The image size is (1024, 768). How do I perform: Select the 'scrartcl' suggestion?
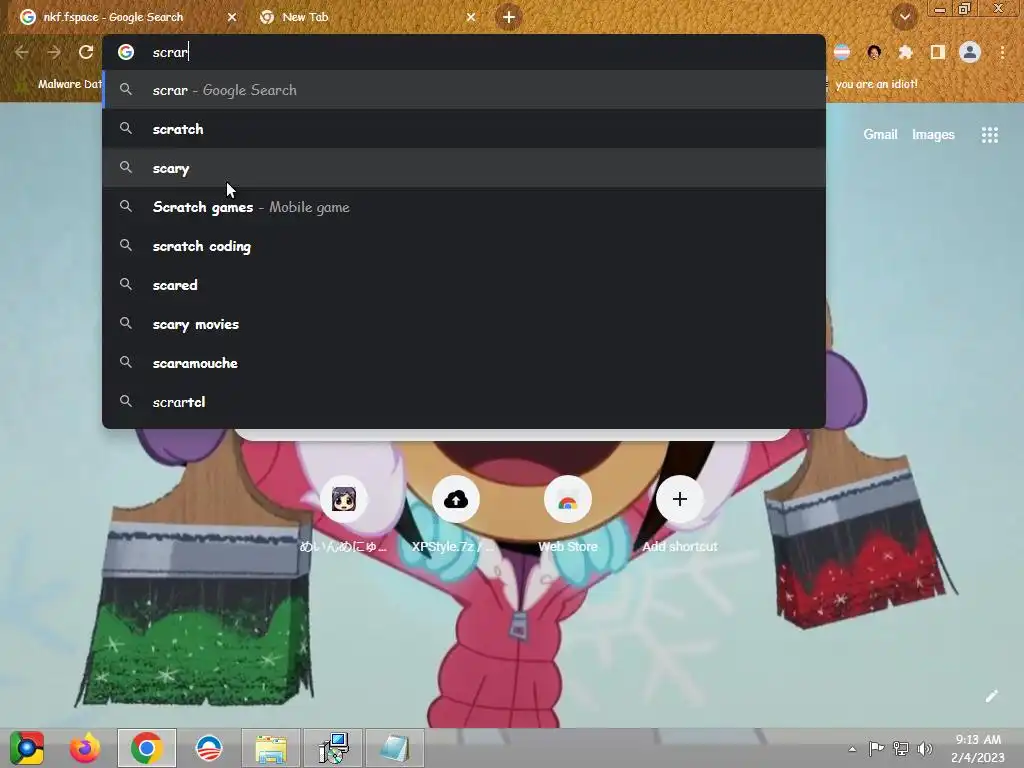coord(464,402)
